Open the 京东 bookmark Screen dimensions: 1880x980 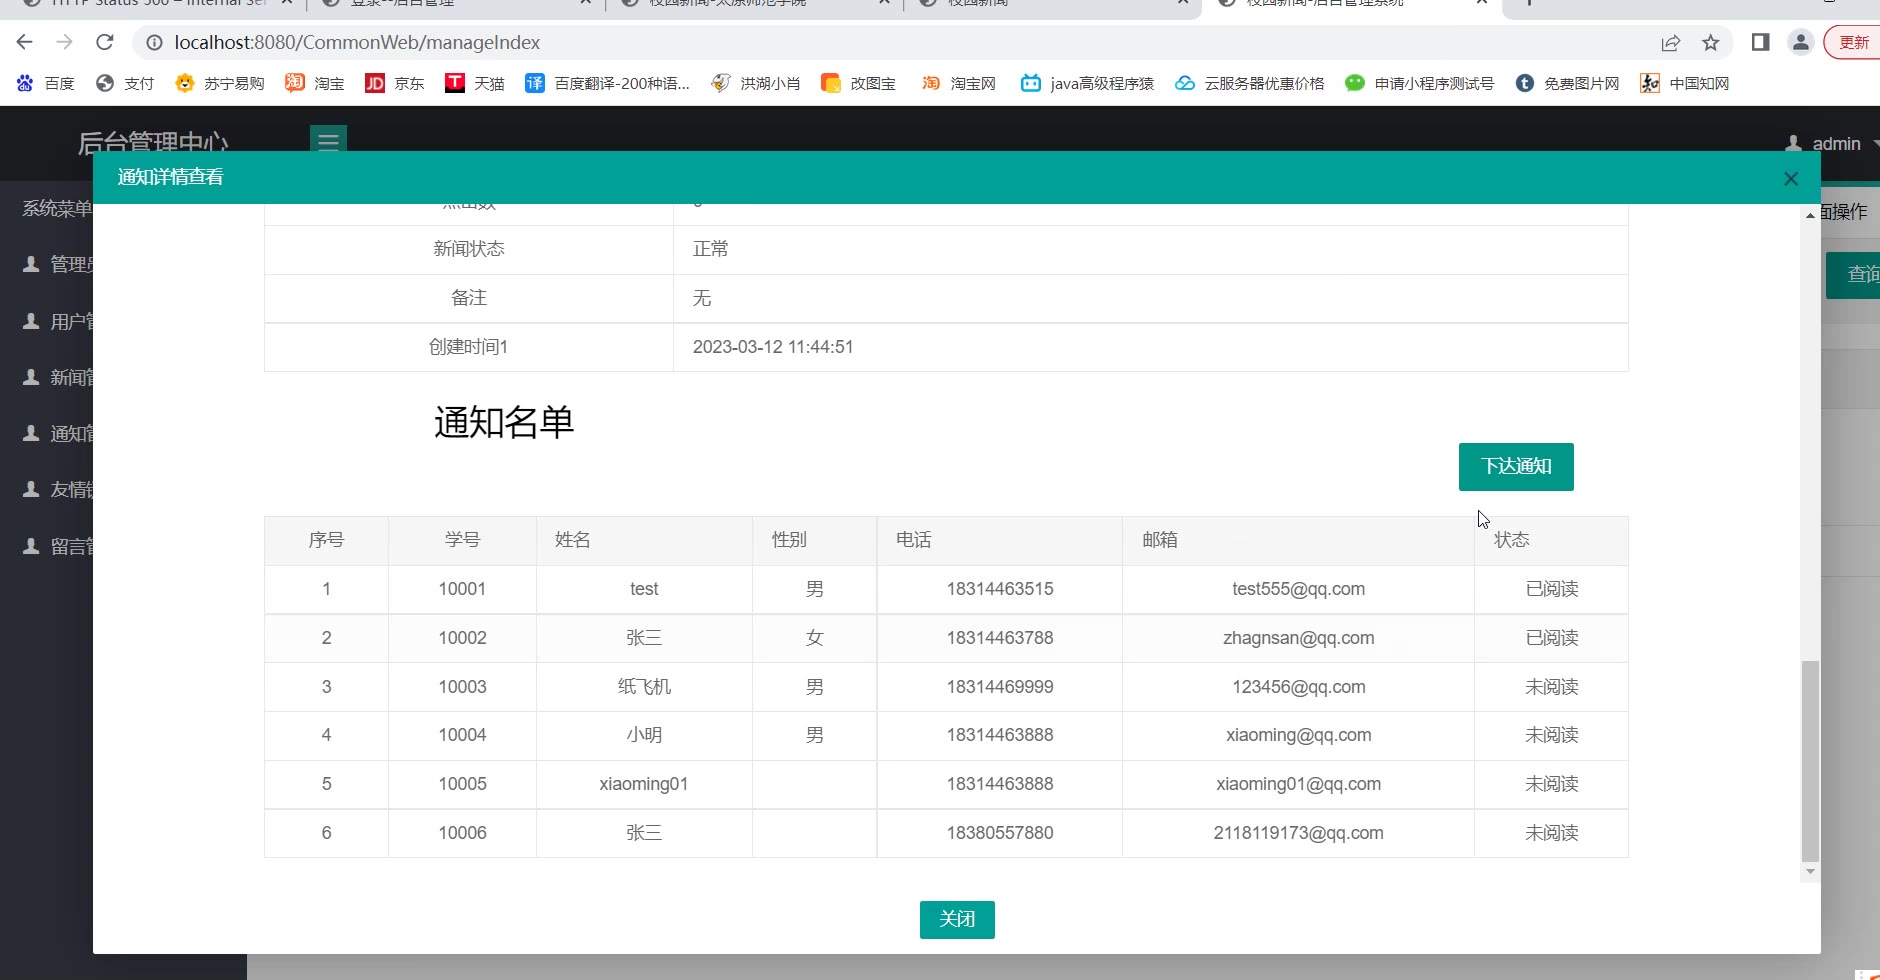pos(395,83)
